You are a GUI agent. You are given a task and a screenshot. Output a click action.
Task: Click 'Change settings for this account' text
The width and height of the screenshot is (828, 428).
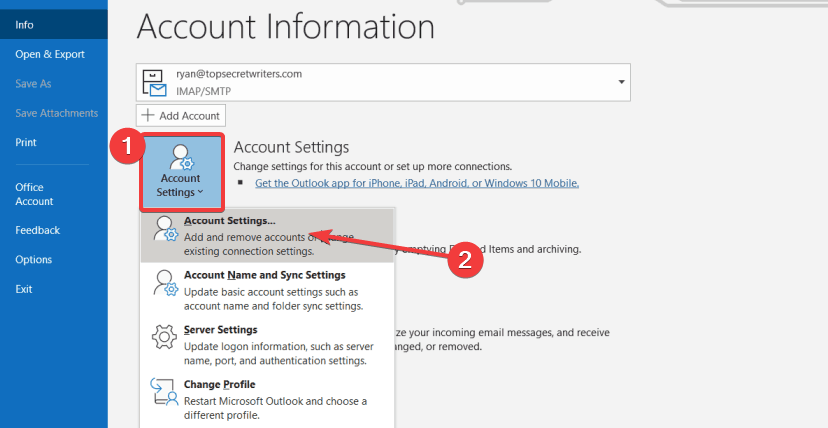coord(373,166)
